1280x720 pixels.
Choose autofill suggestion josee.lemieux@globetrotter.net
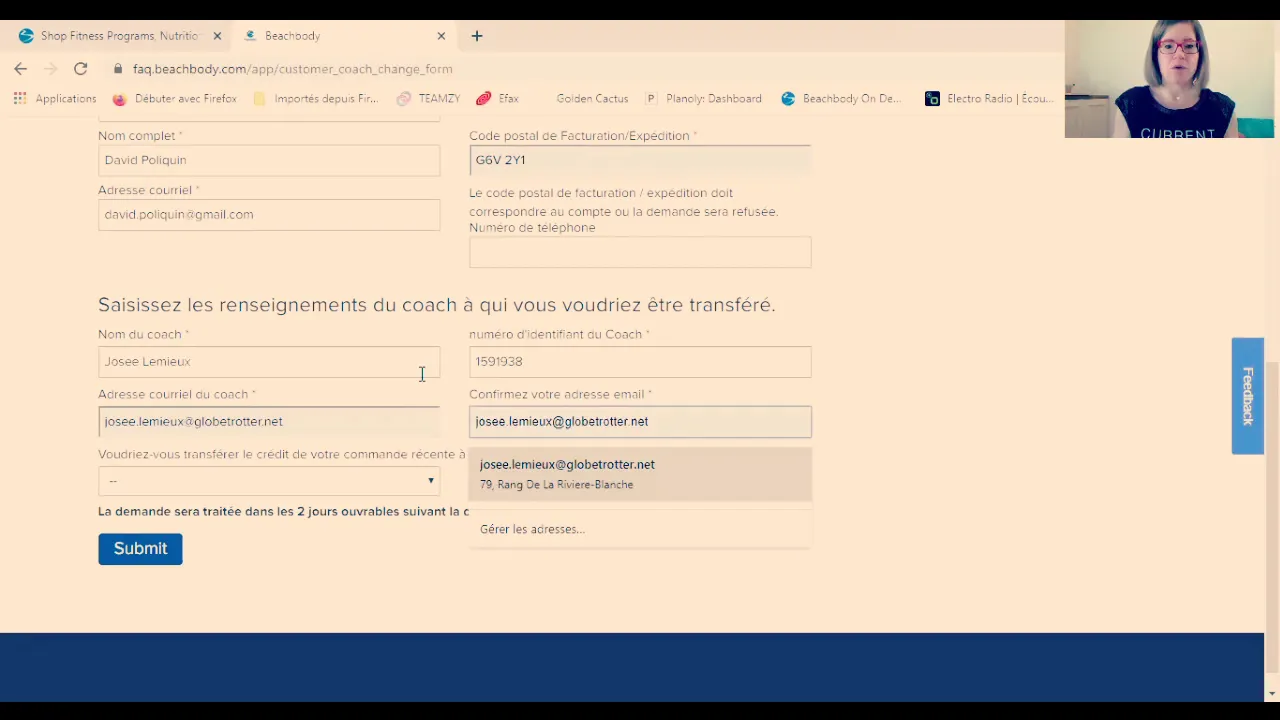click(640, 474)
